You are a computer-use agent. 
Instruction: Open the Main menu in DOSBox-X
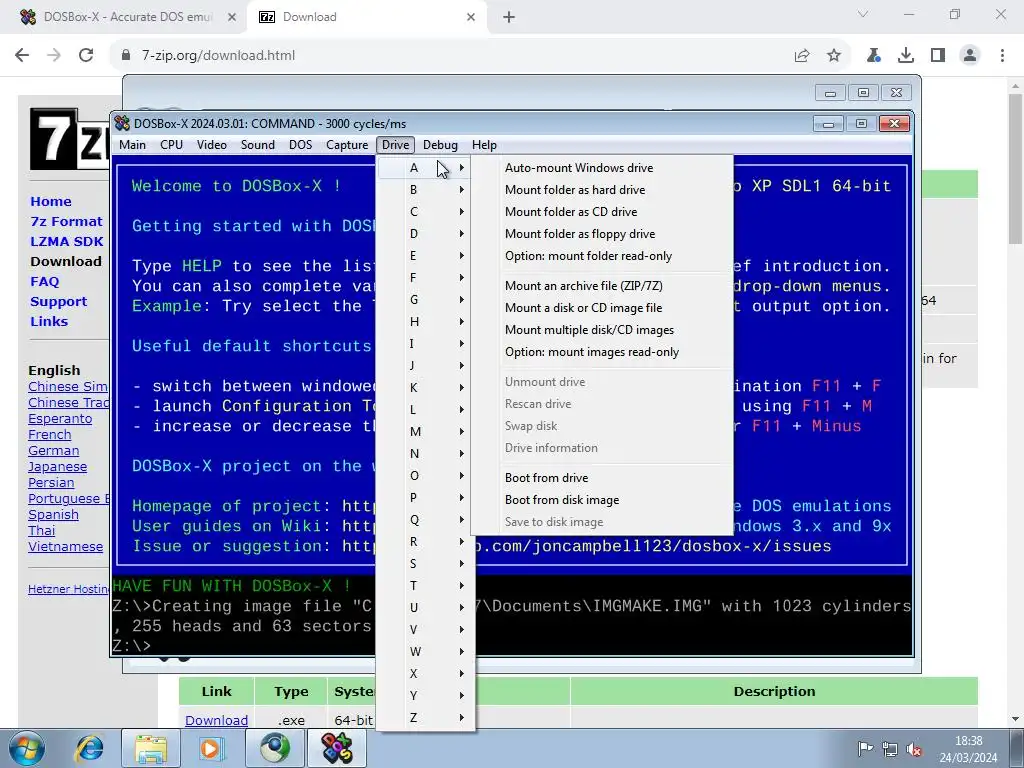point(133,145)
